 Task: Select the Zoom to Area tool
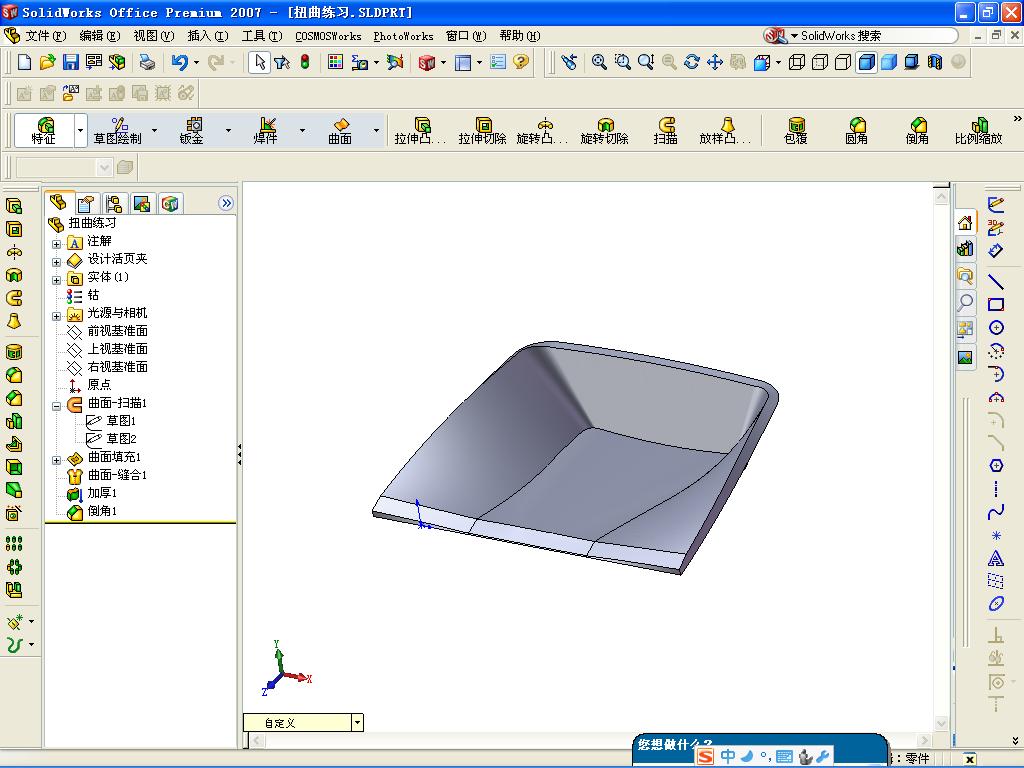622,62
